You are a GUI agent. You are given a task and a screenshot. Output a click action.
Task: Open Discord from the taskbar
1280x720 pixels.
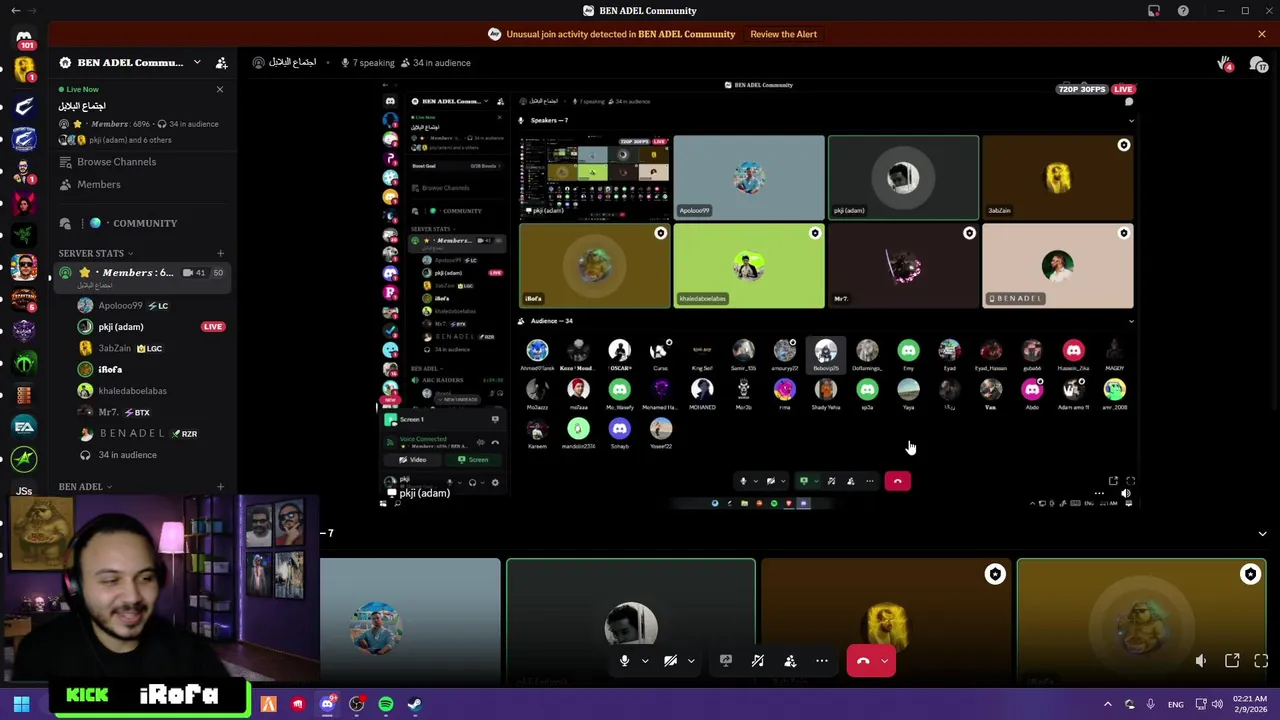(x=327, y=704)
